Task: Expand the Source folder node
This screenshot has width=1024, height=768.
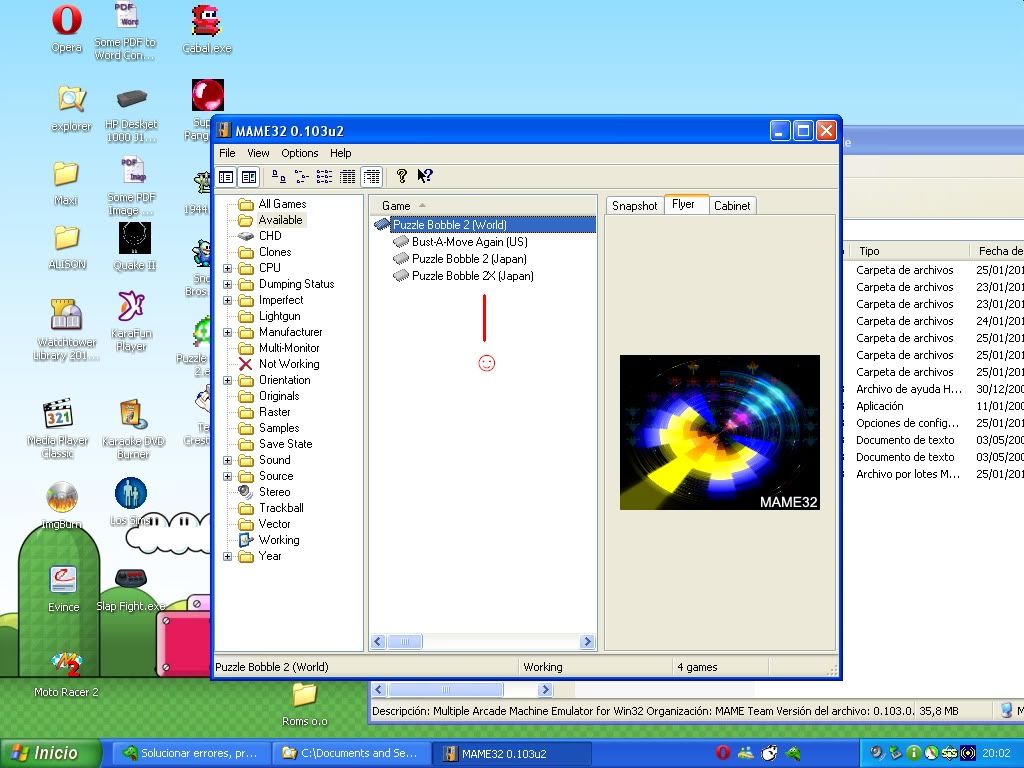Action: tap(227, 476)
